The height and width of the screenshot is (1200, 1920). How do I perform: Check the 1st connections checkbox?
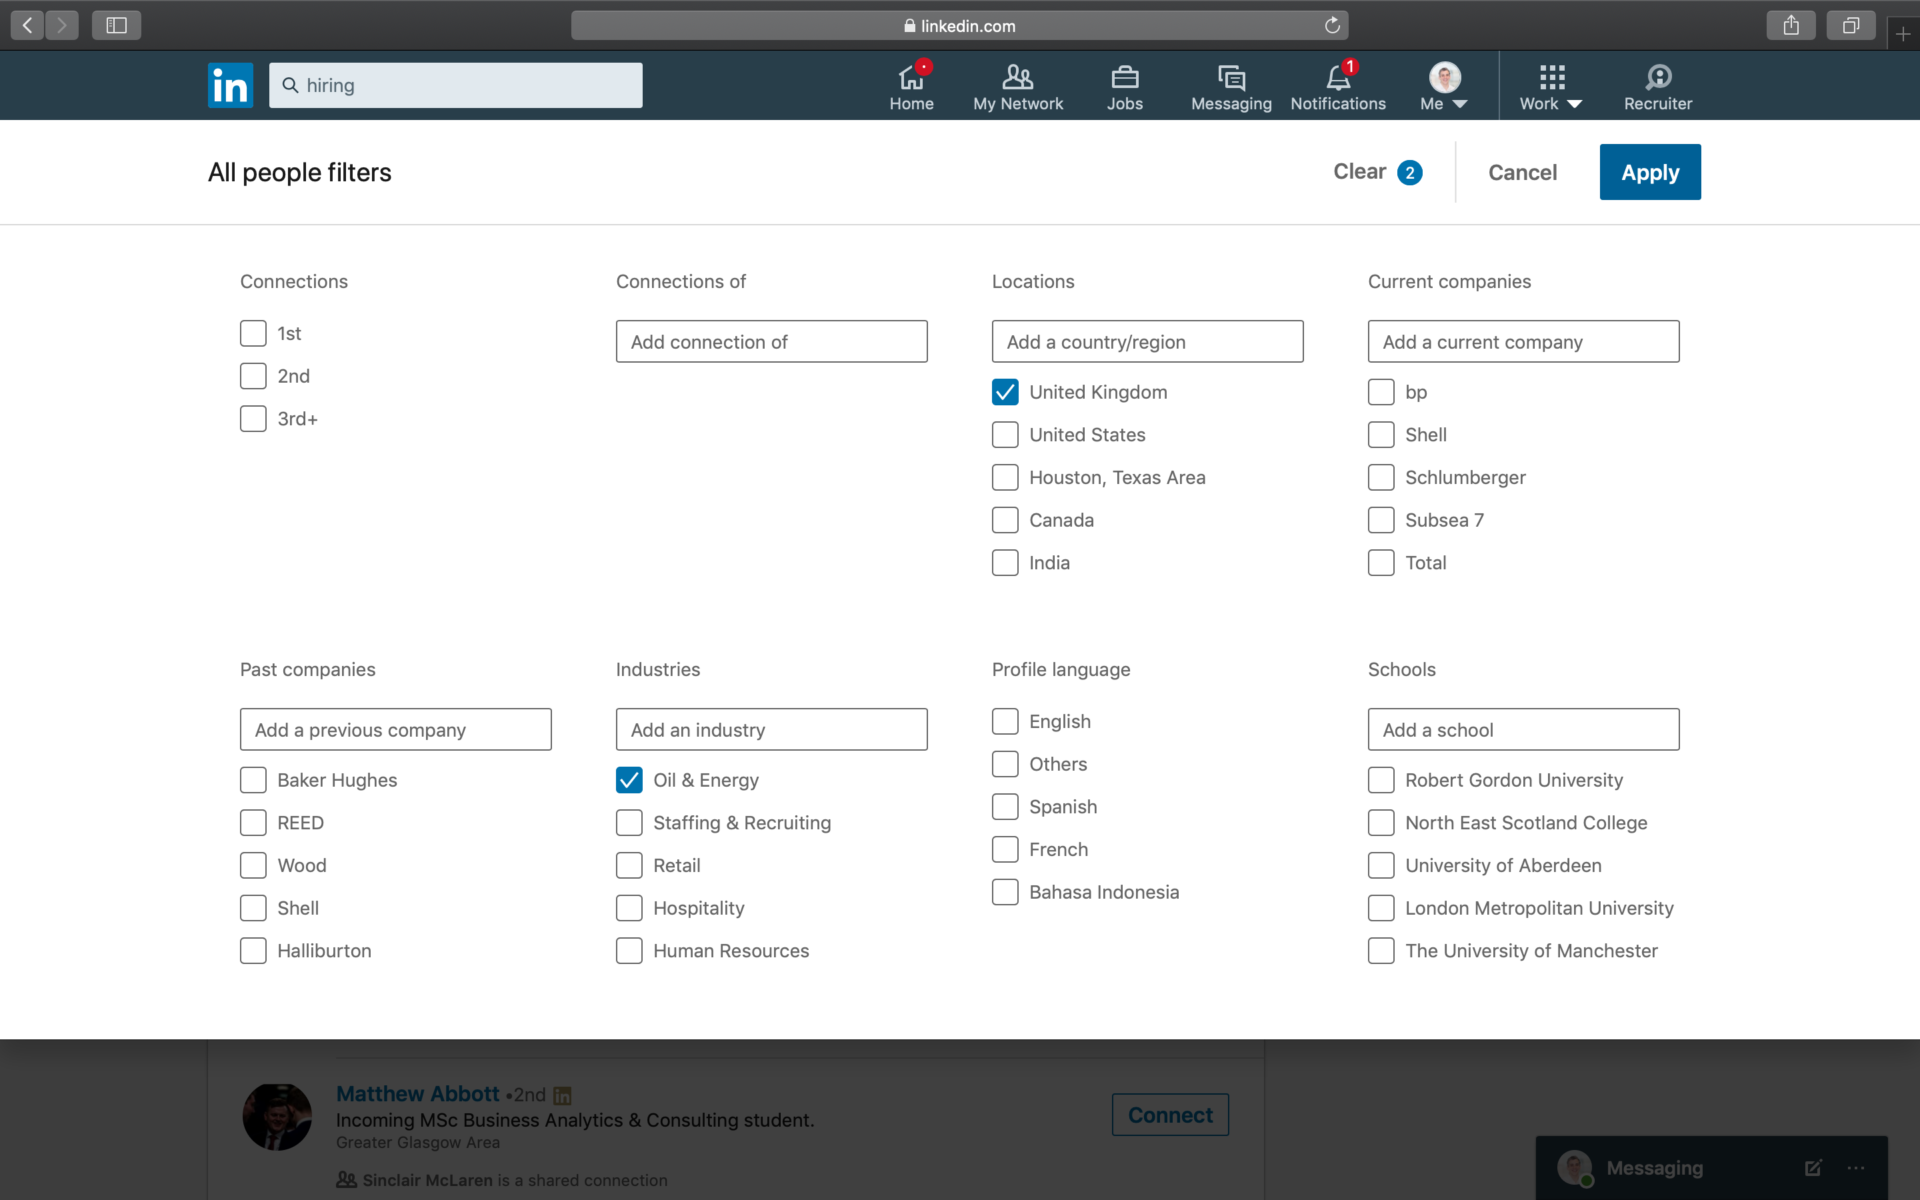point(253,333)
